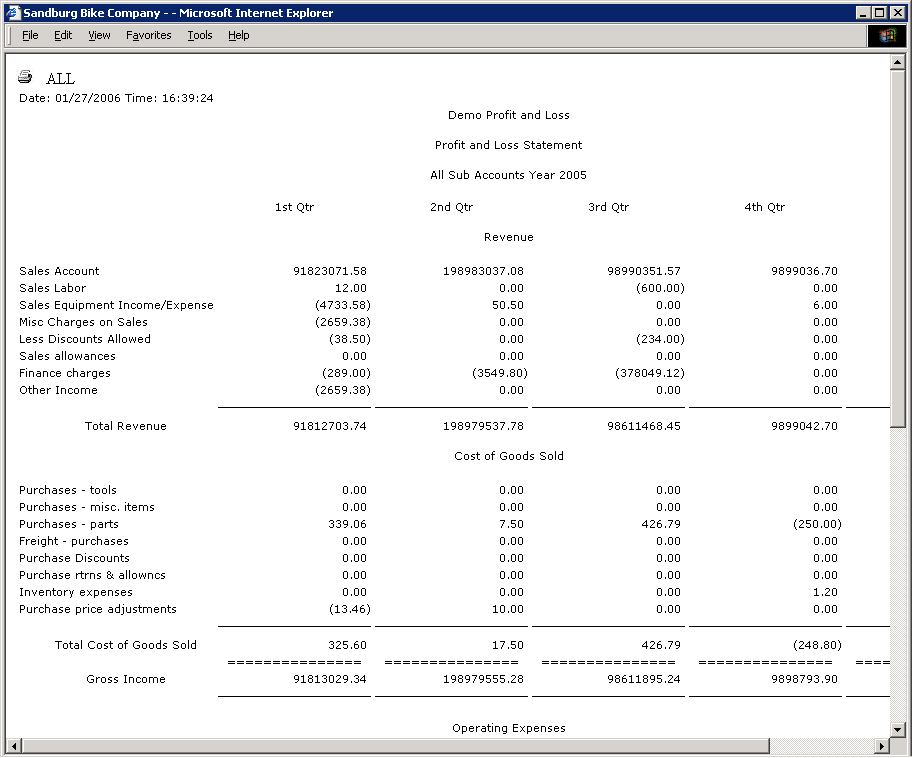
Task: Minimize the Internet Explorer window
Action: [x=864, y=13]
